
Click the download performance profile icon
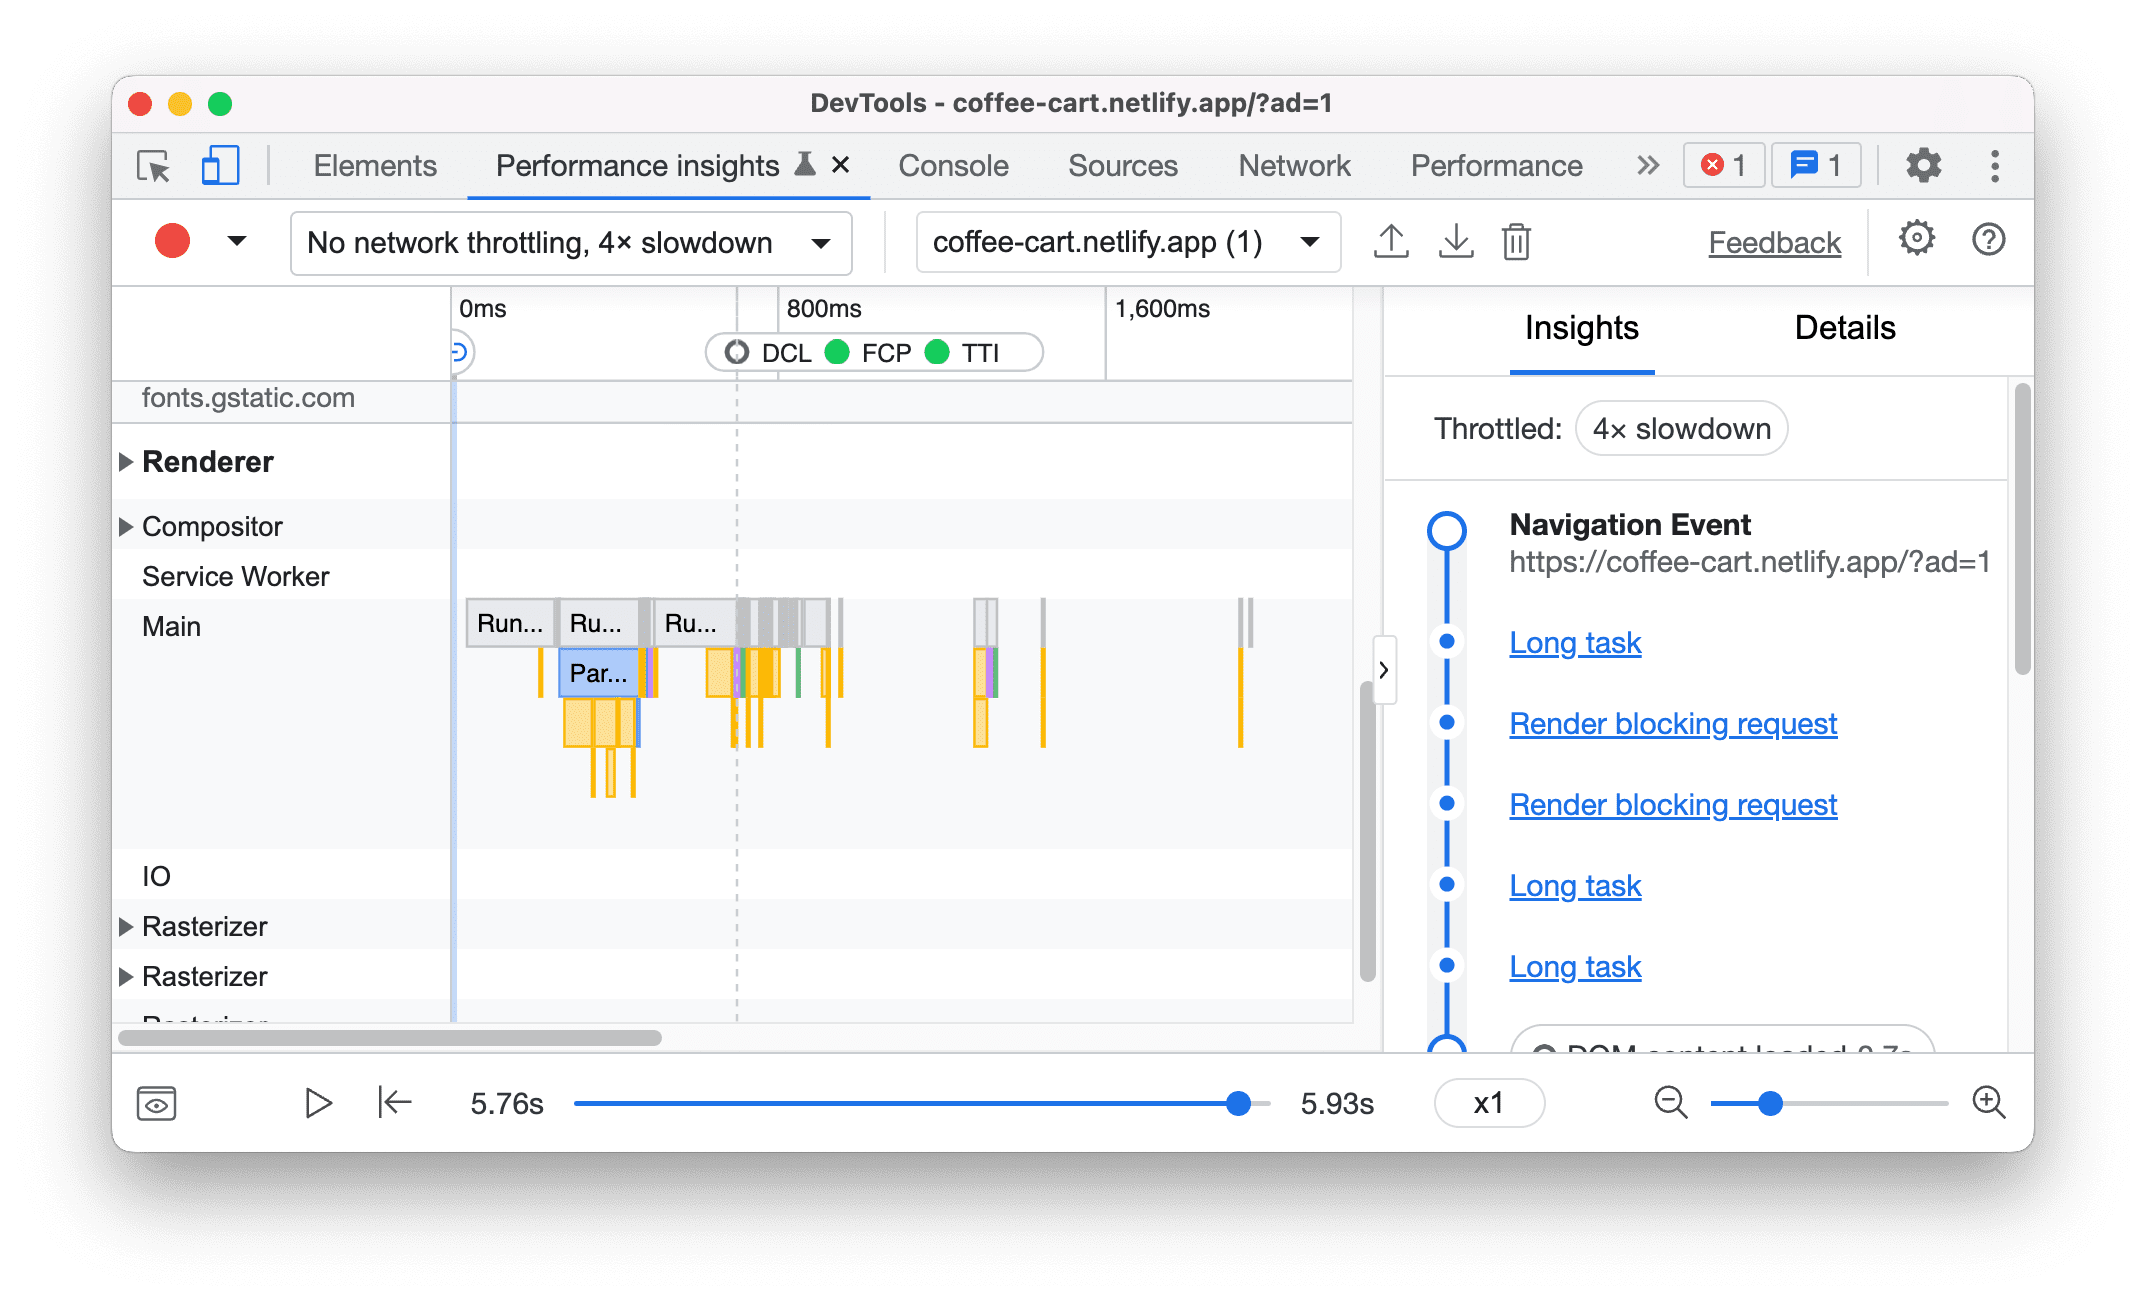(x=1455, y=242)
